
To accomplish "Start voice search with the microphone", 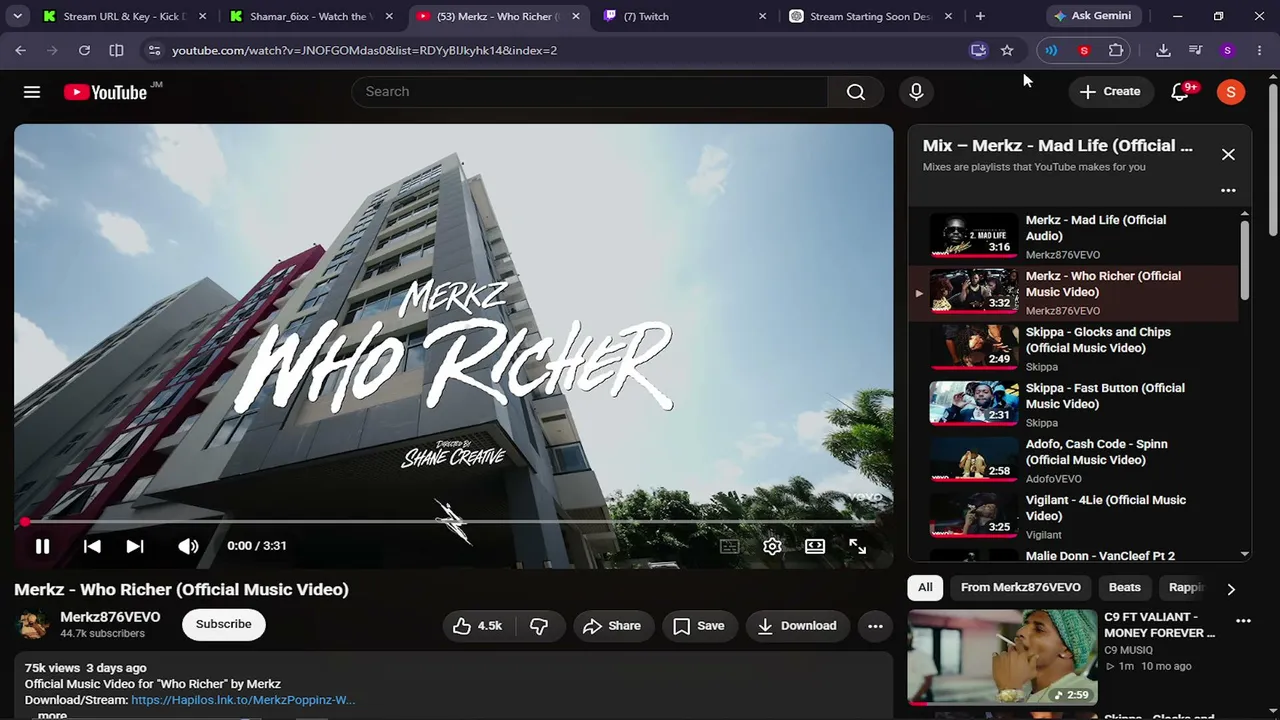I will [x=916, y=92].
